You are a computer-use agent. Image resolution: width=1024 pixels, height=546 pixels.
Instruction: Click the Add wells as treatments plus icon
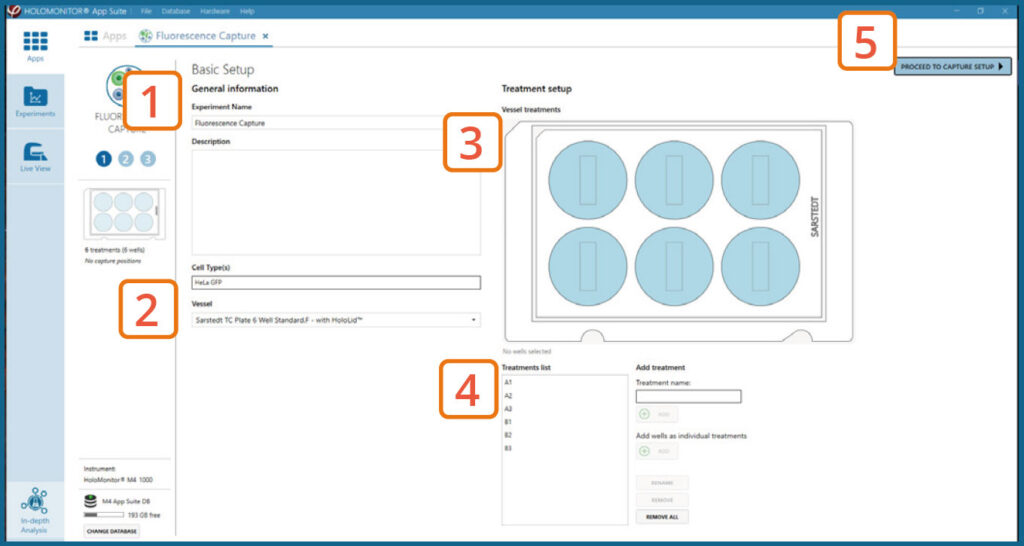[644, 451]
